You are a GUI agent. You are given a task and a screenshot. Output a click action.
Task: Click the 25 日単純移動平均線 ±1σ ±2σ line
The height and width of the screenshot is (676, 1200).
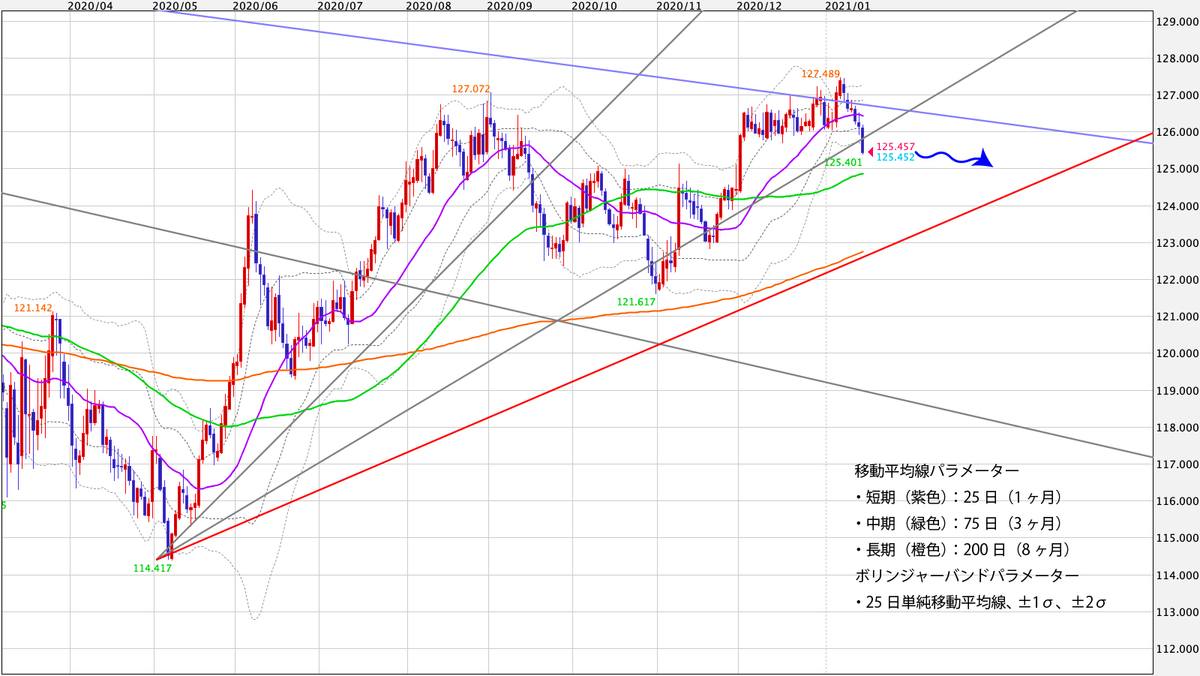980,602
